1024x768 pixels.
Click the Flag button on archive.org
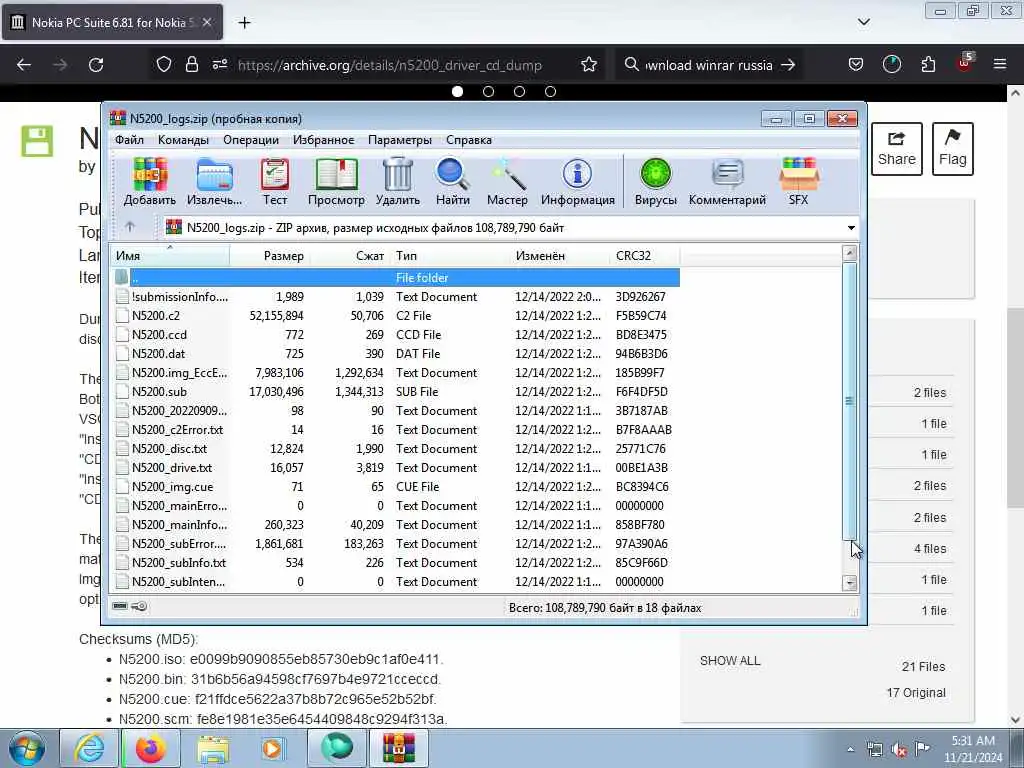click(953, 149)
